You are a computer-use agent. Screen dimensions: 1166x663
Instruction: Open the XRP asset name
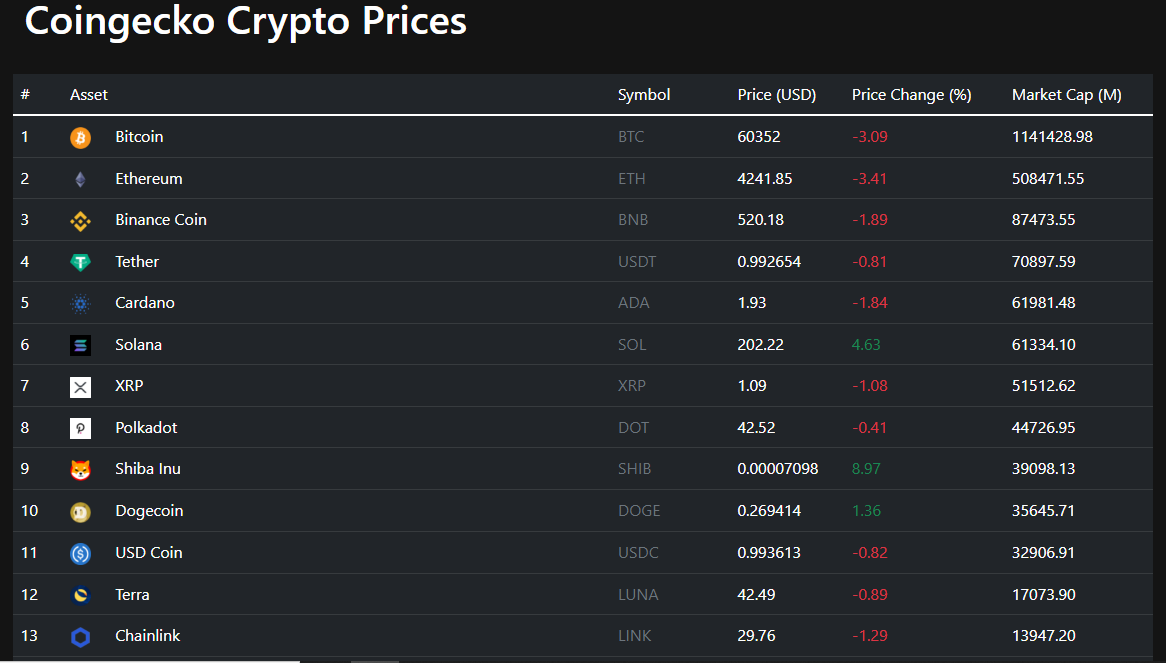tap(129, 386)
